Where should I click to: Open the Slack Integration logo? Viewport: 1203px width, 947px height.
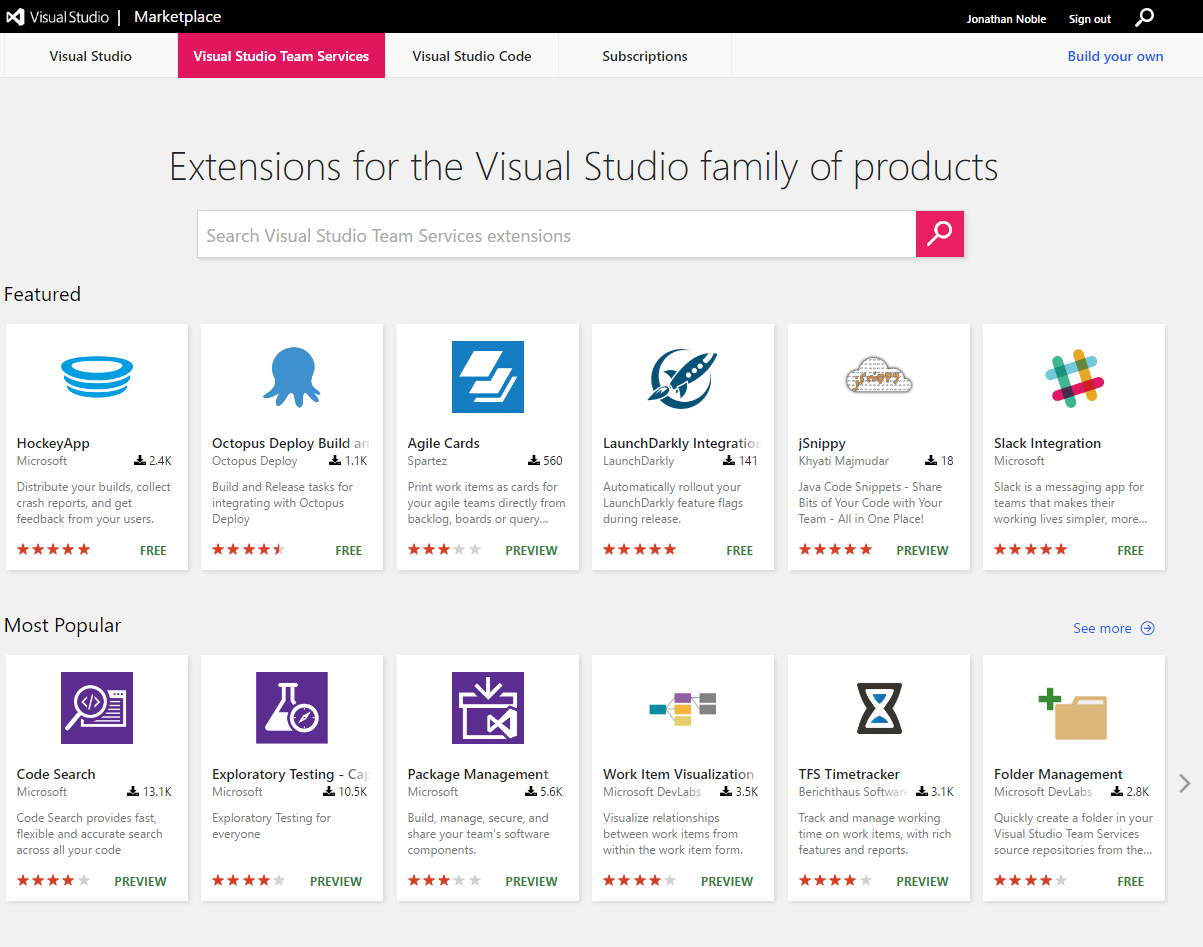(1074, 377)
